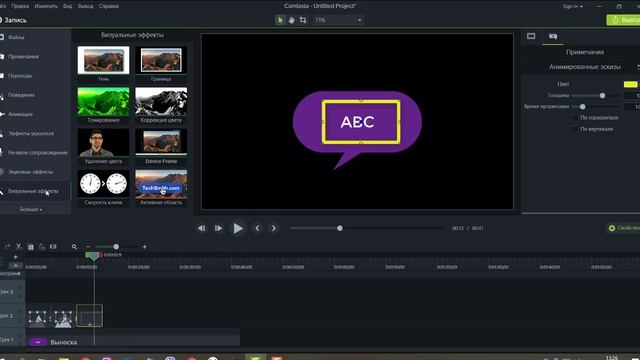
Task: Select the Тень shadow effect thumbnail
Action: 103,60
